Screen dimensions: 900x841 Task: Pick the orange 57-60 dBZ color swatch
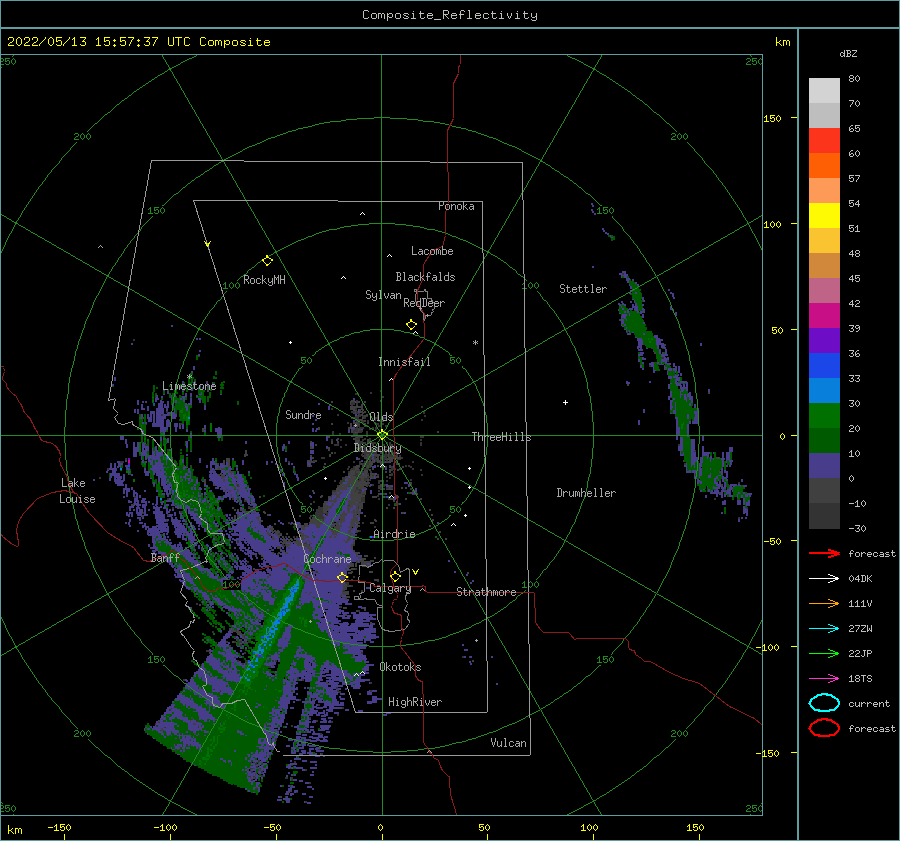824,166
